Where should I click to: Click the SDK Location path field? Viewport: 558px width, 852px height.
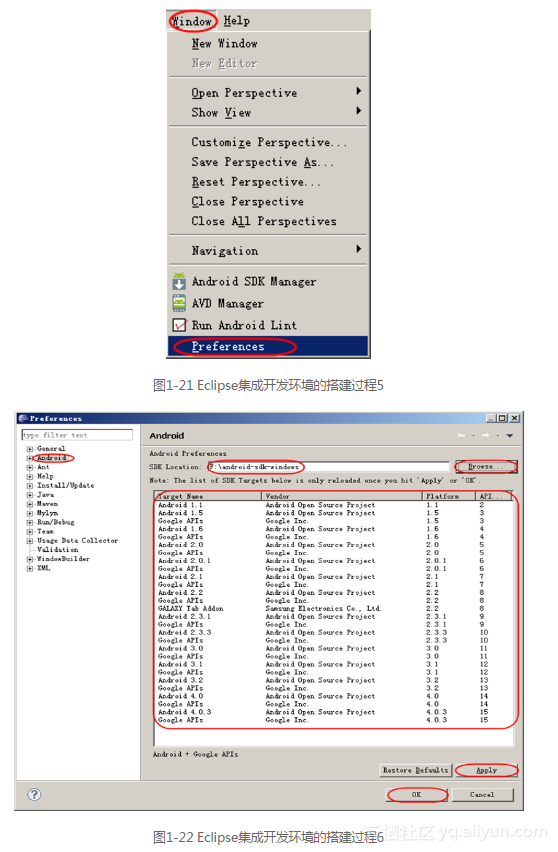(328, 467)
